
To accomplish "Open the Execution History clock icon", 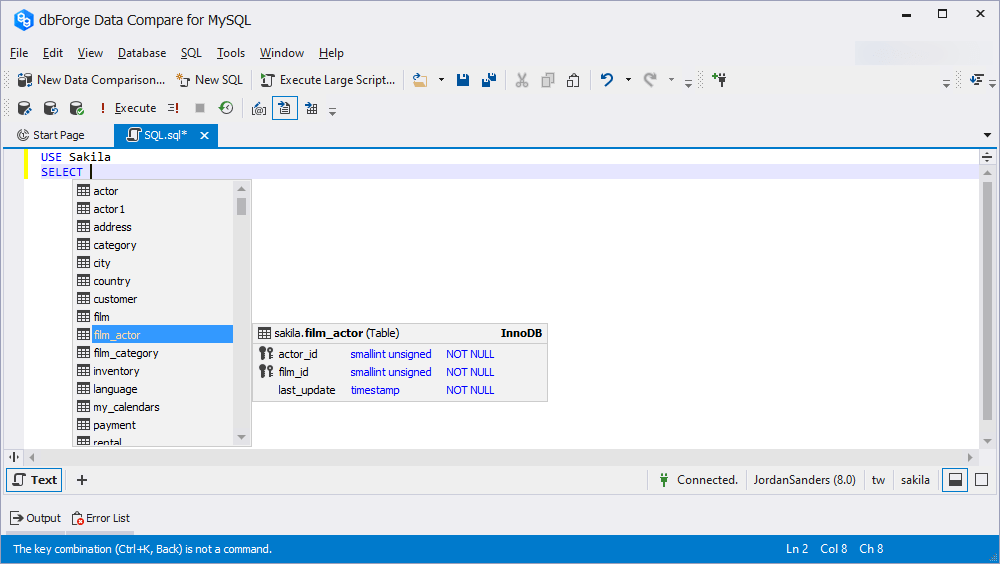I will point(226,108).
